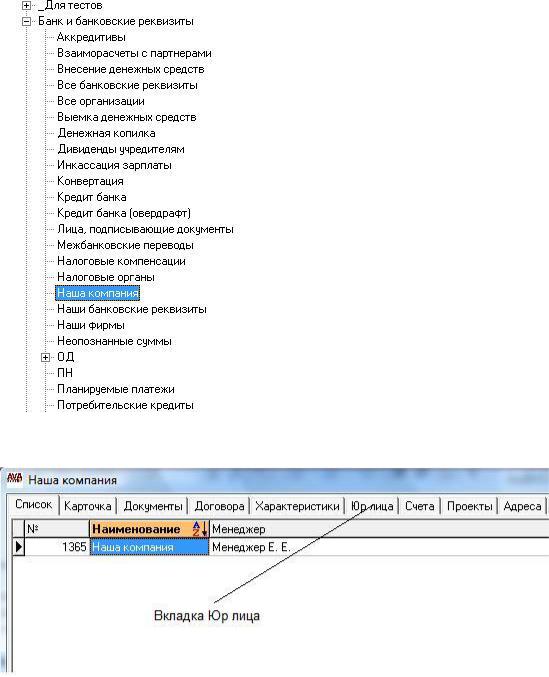Open Налоговые органы item

pos(106,277)
